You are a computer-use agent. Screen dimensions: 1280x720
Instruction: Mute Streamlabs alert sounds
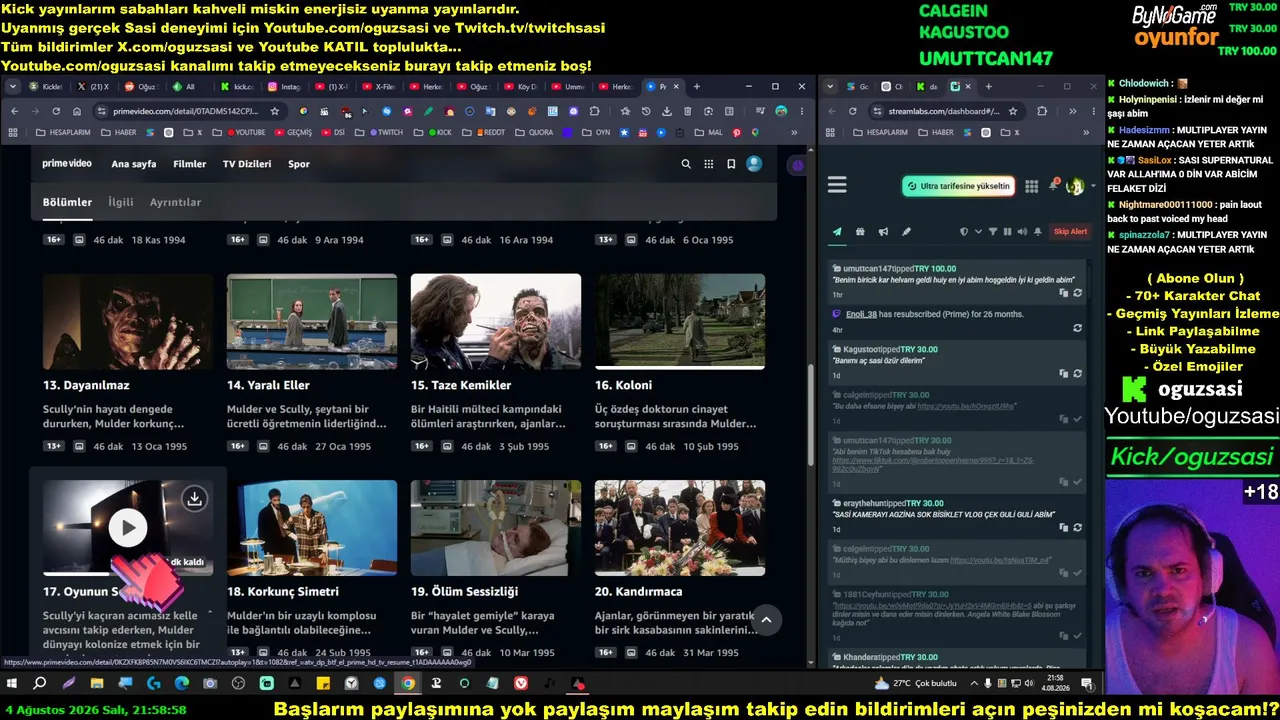[1022, 232]
